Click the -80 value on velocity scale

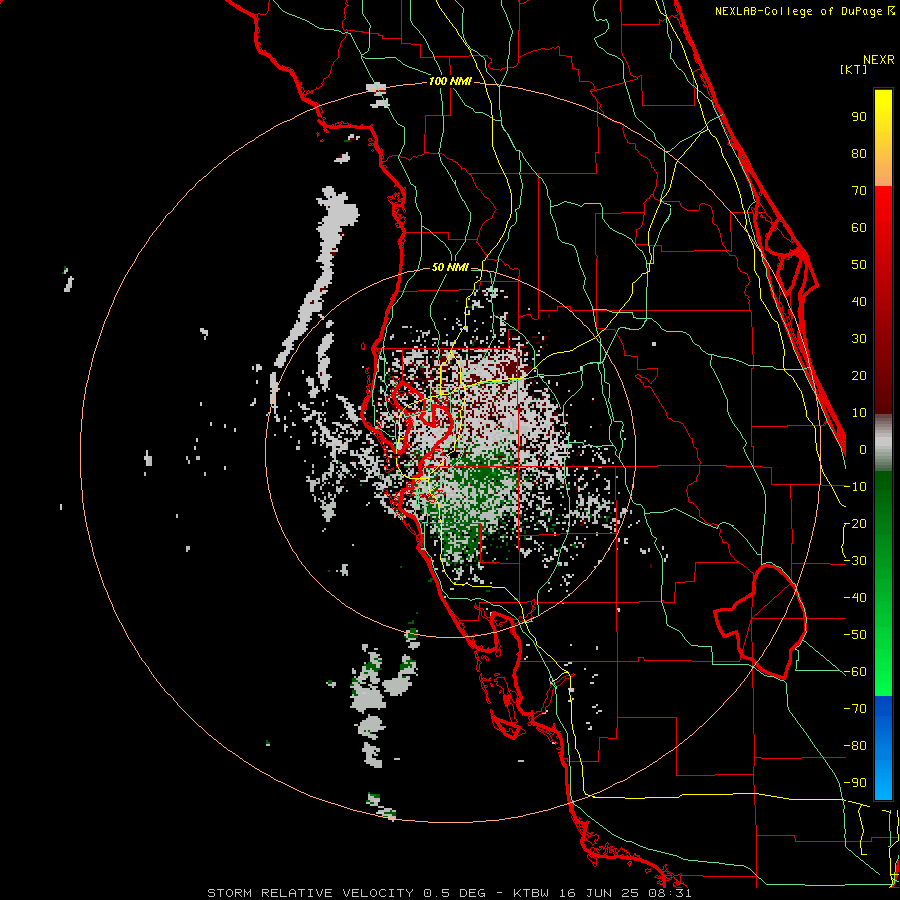[855, 746]
